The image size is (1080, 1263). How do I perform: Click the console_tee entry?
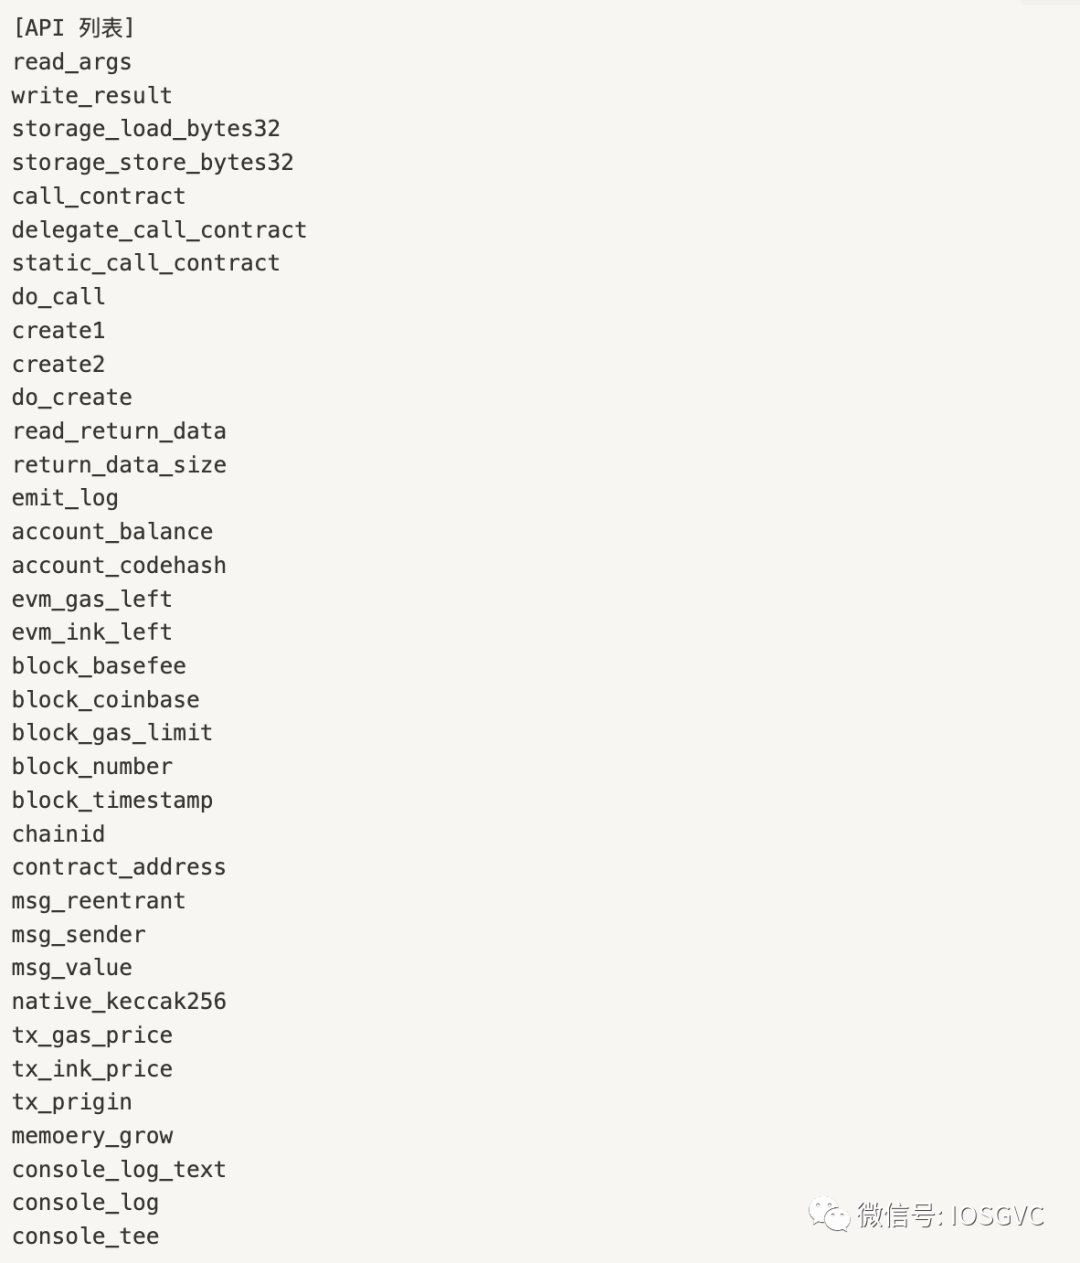pyautogui.click(x=86, y=1237)
